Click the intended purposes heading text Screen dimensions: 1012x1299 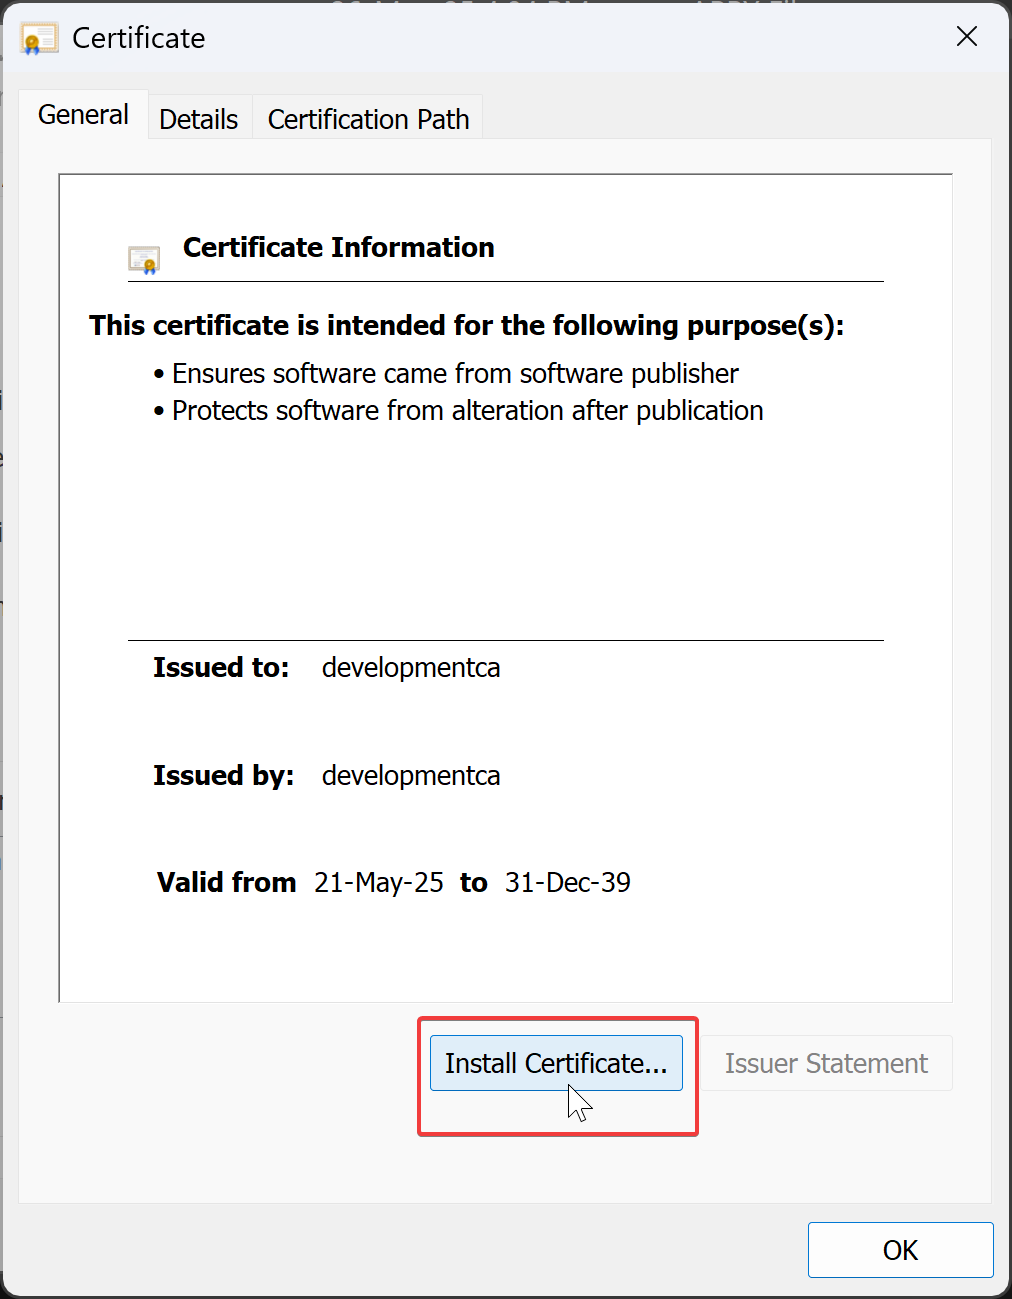click(466, 325)
